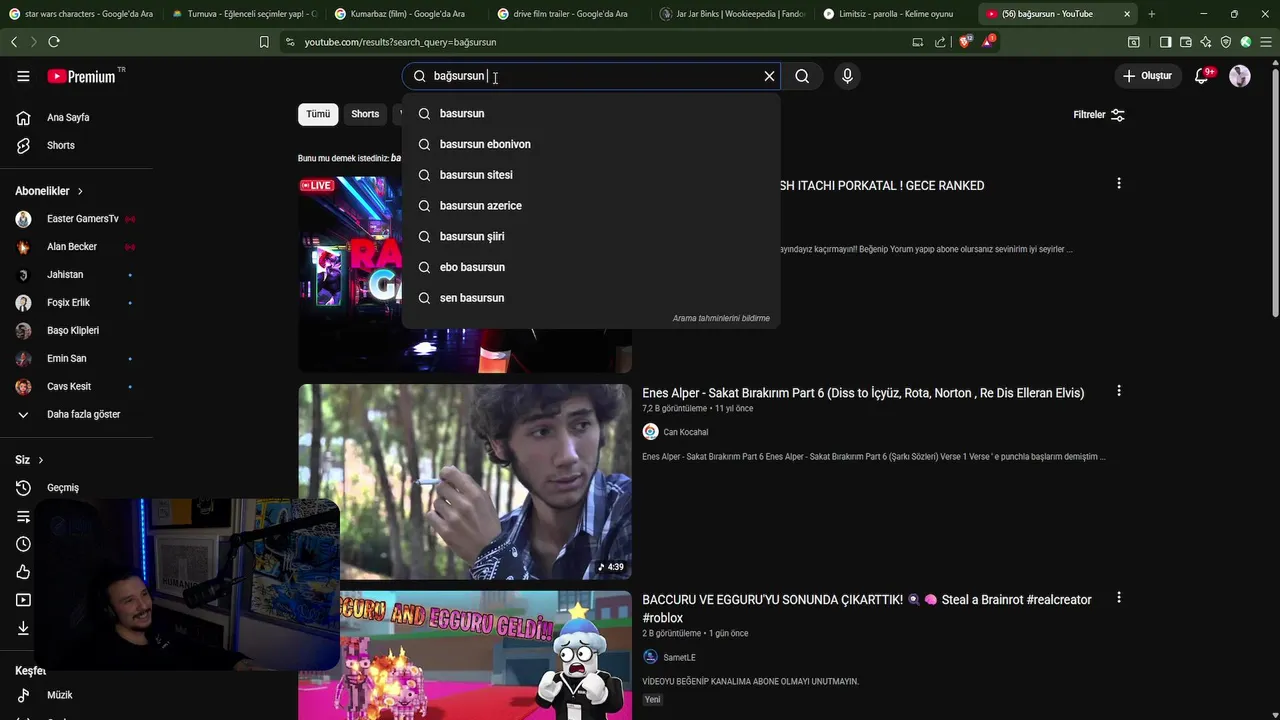1280x720 pixels.
Task: Switch to the Jar Jar Binks Wookieepedia tab
Action: (732, 14)
